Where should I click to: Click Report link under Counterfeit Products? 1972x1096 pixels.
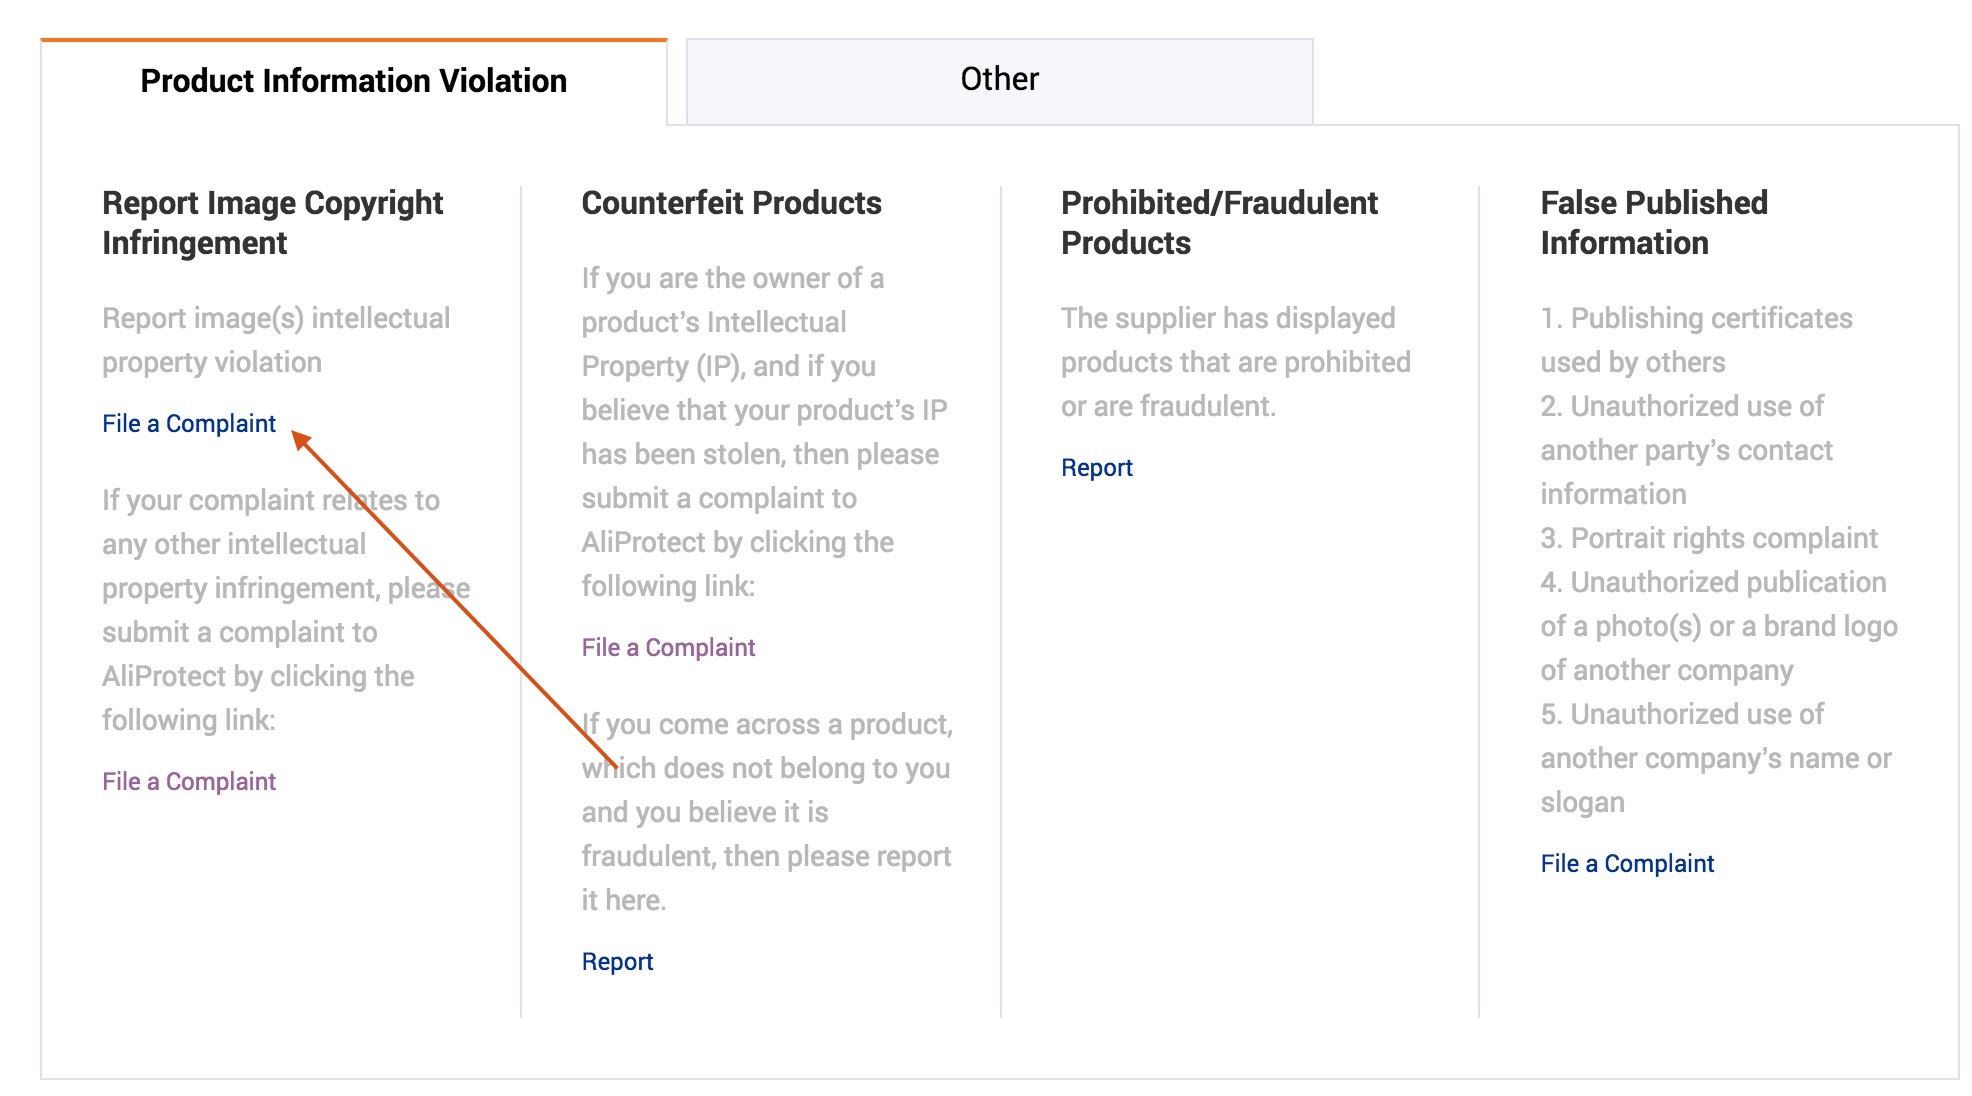coord(617,962)
